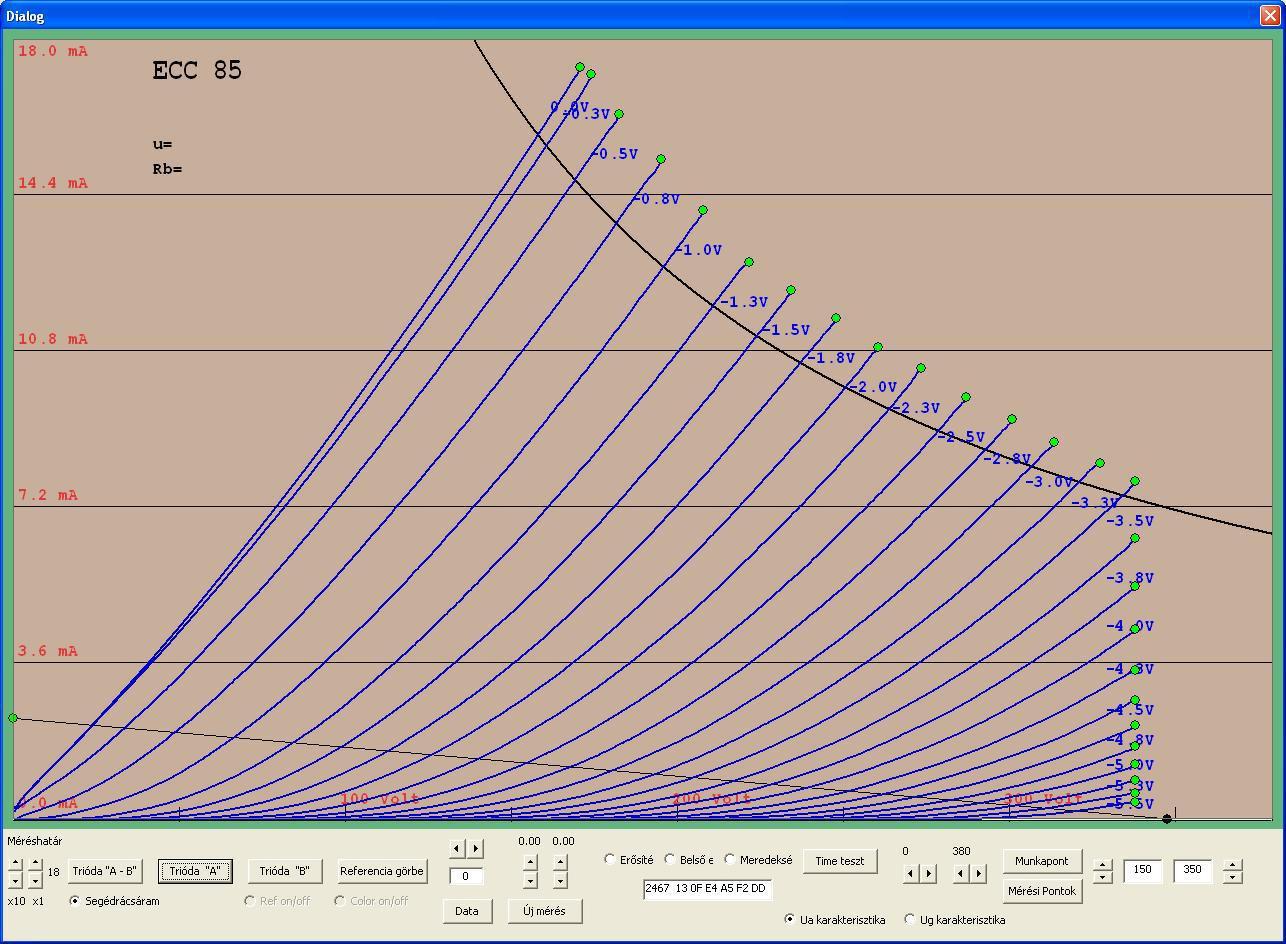1286x944 pixels.
Task: Increase the x1 Méréshatár range stepper
Action: [36, 864]
